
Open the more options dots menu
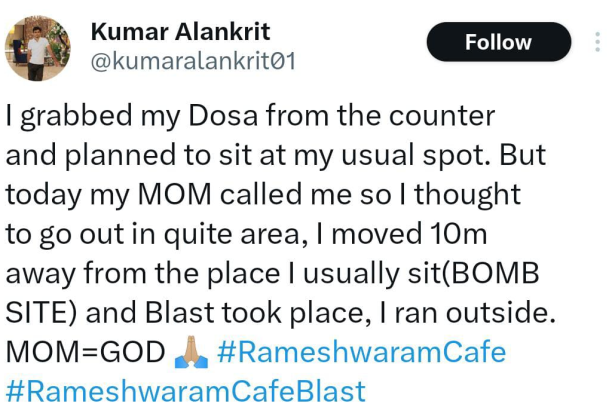[598, 42]
